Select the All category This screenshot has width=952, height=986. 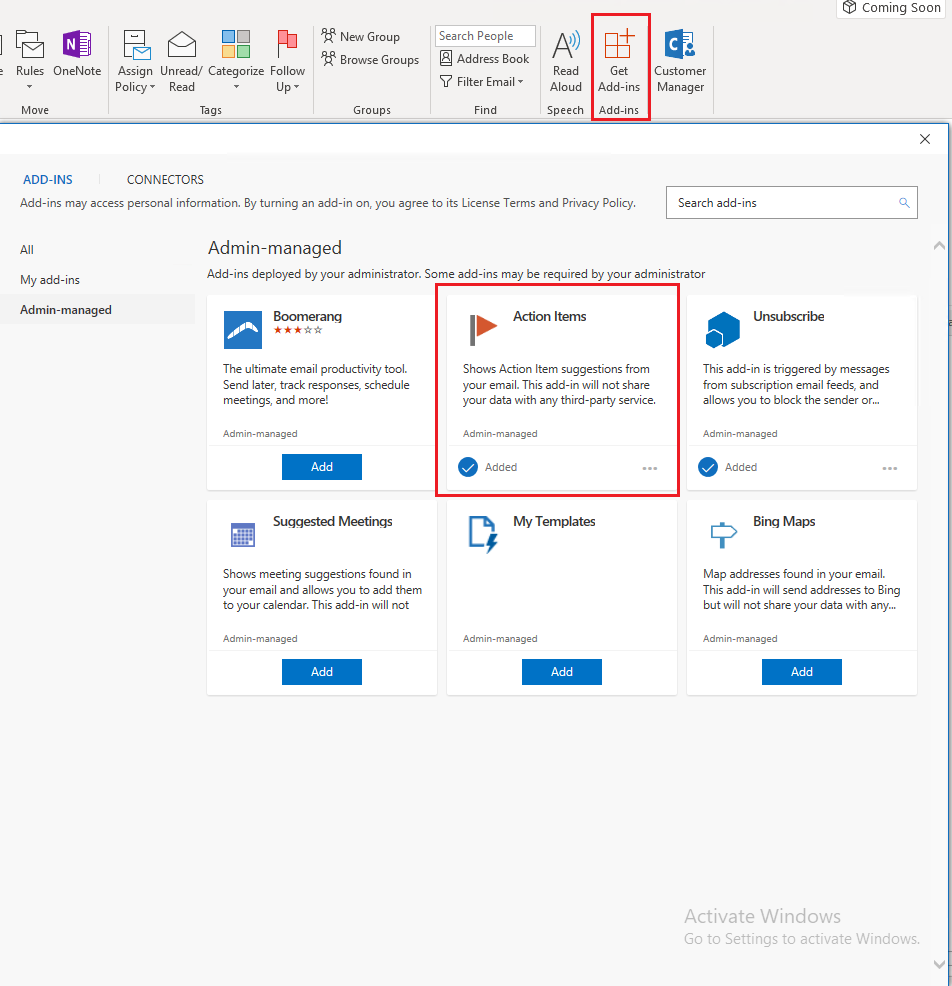[27, 250]
